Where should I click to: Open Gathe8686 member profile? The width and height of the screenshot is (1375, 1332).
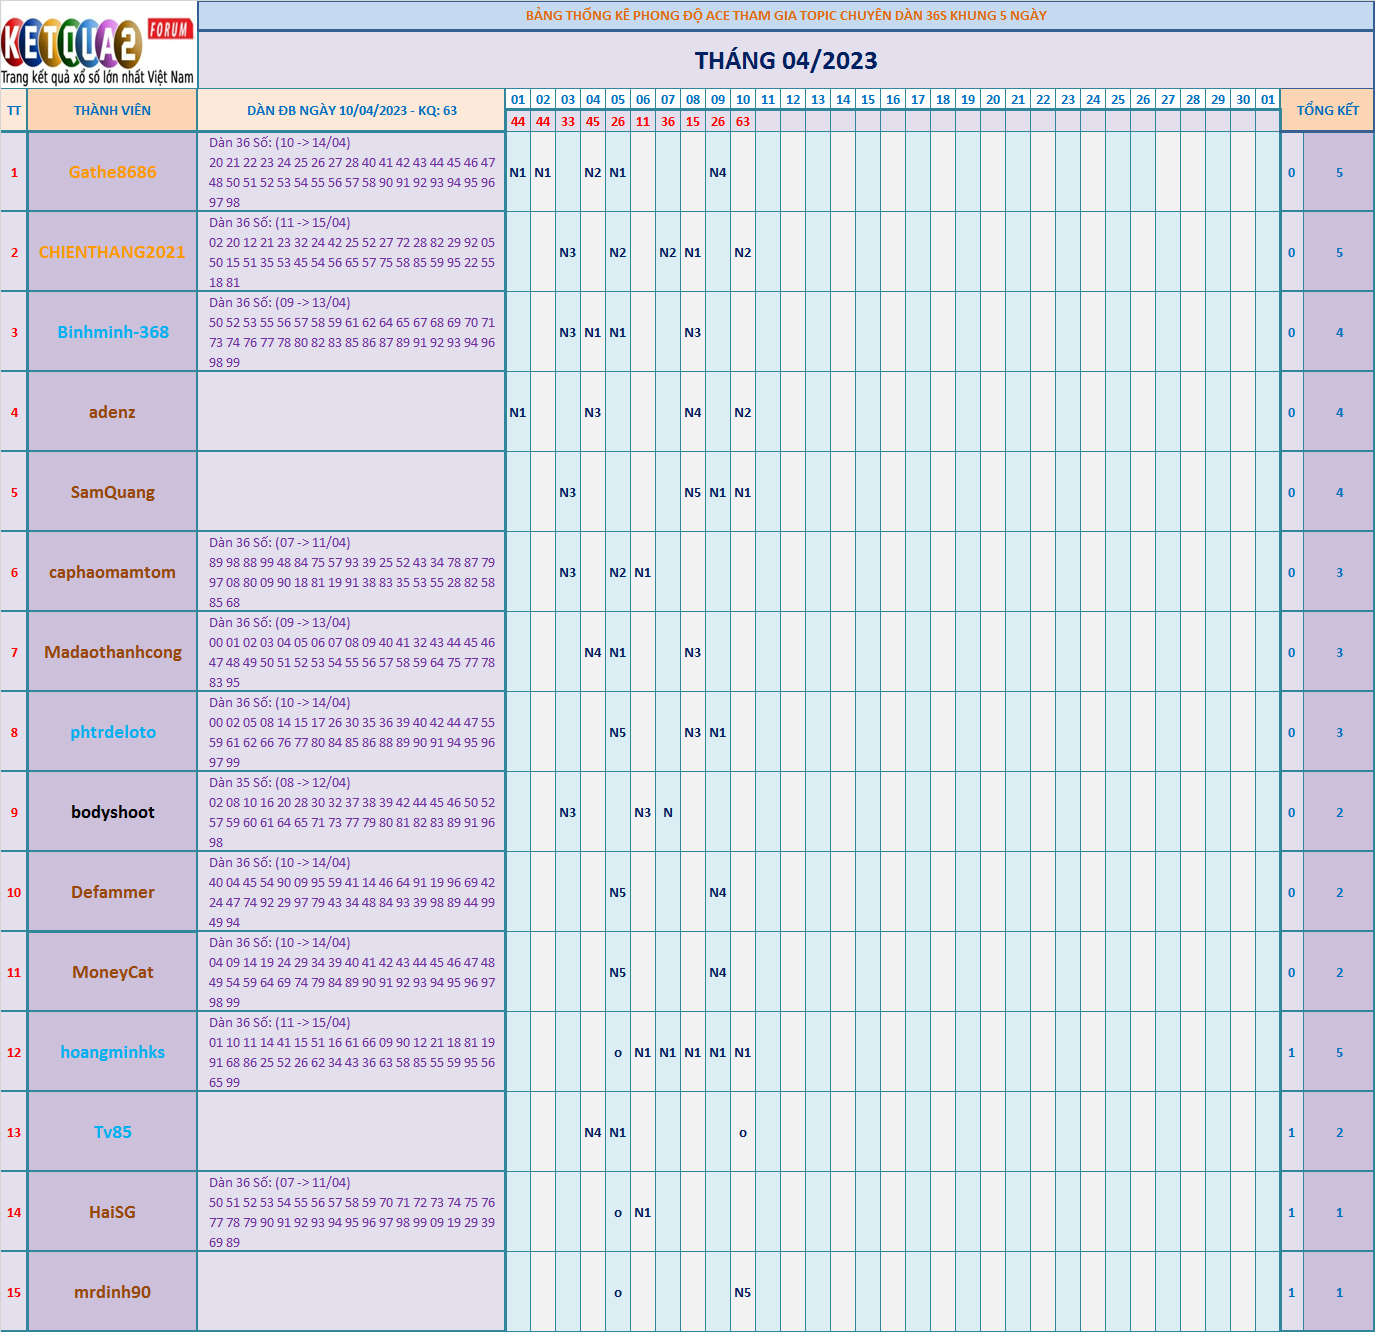tap(112, 172)
